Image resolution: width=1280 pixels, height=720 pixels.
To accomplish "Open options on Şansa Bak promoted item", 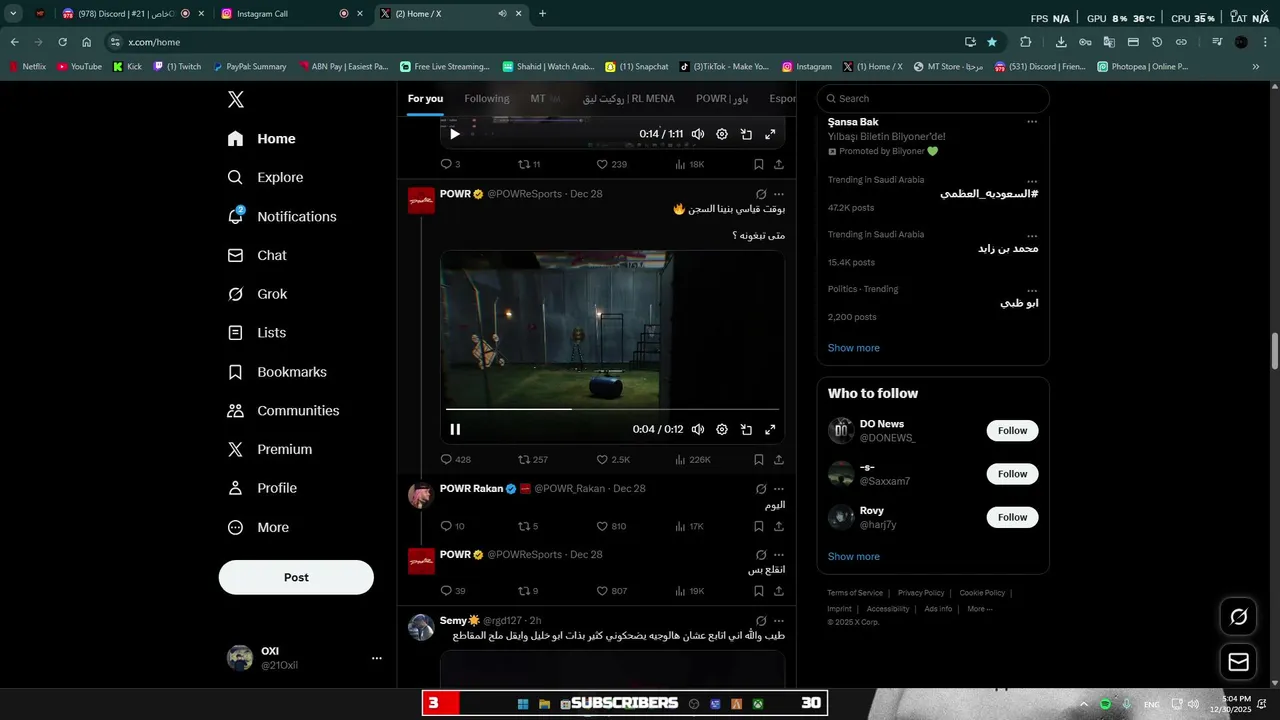I will (x=1032, y=122).
